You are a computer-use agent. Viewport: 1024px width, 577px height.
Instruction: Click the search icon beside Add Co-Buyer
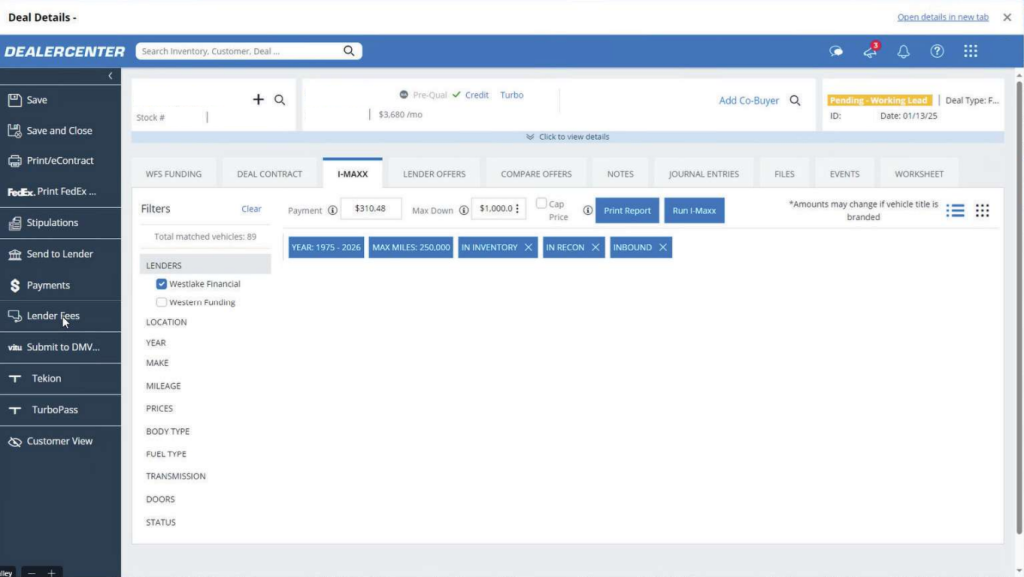tap(795, 100)
